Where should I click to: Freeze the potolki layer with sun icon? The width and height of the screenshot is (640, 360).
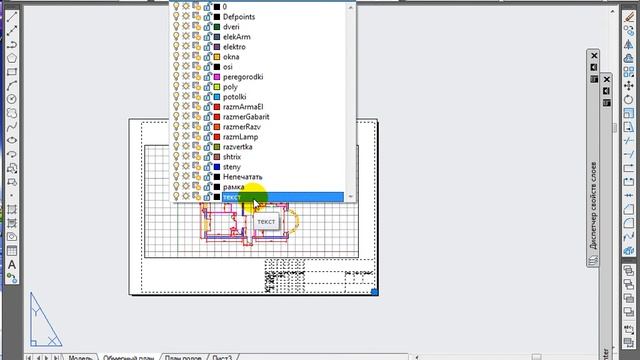tap(186, 97)
